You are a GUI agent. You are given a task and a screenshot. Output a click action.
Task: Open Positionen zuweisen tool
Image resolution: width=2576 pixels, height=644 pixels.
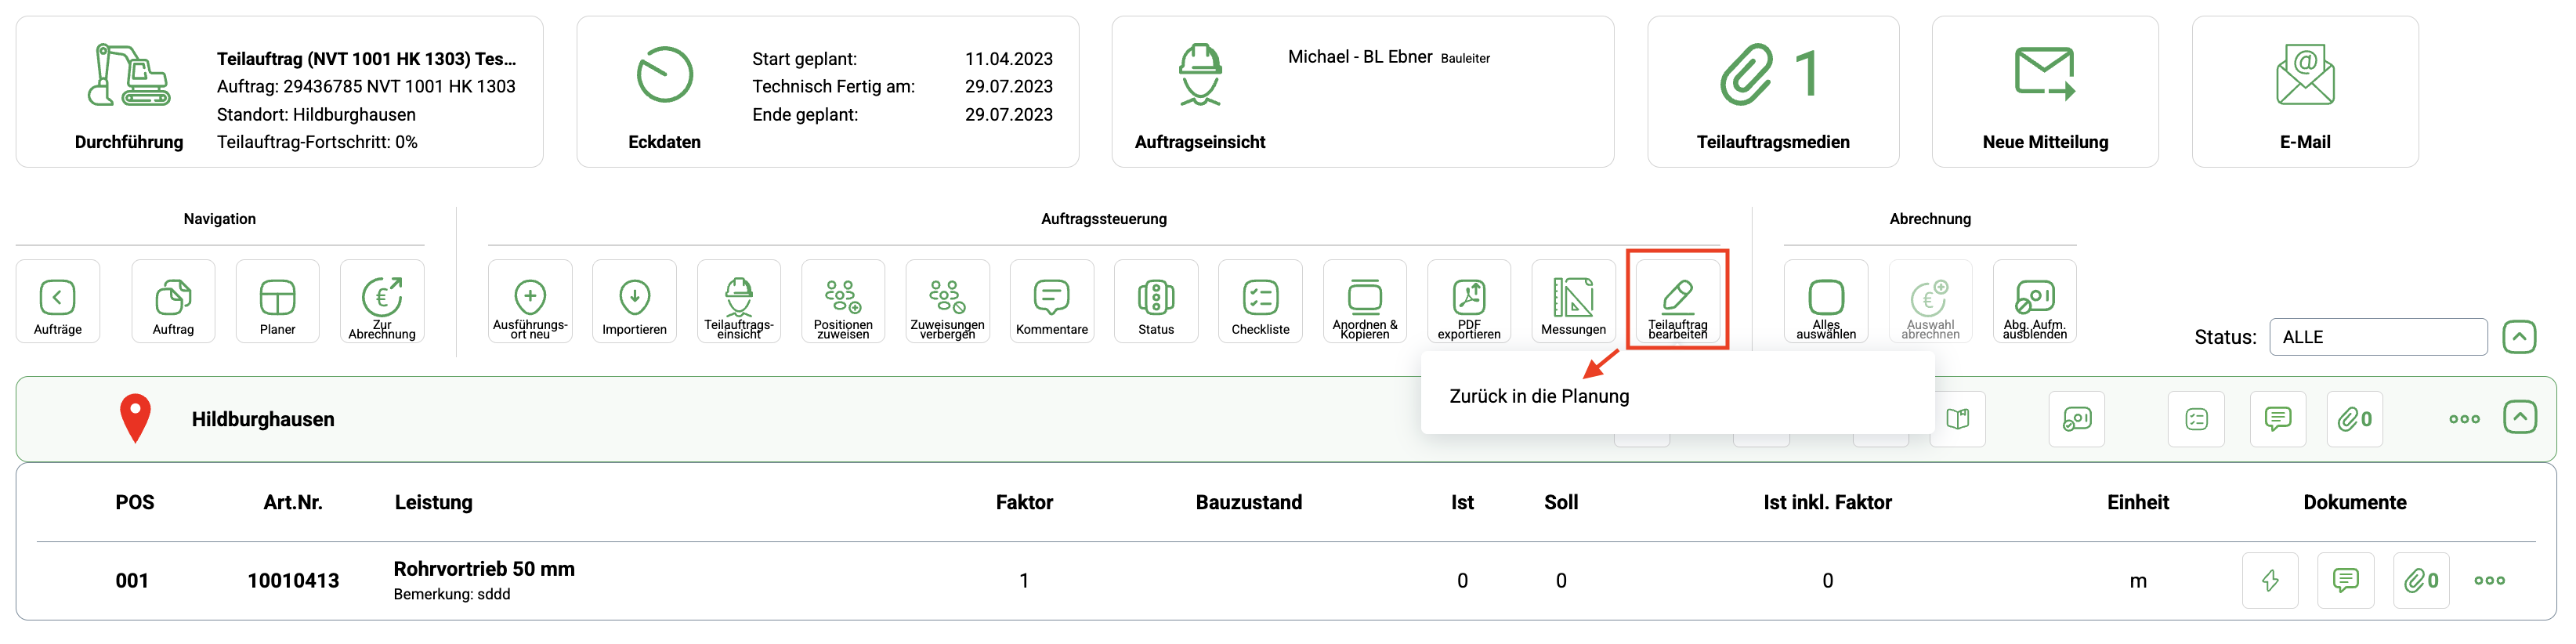click(x=842, y=300)
